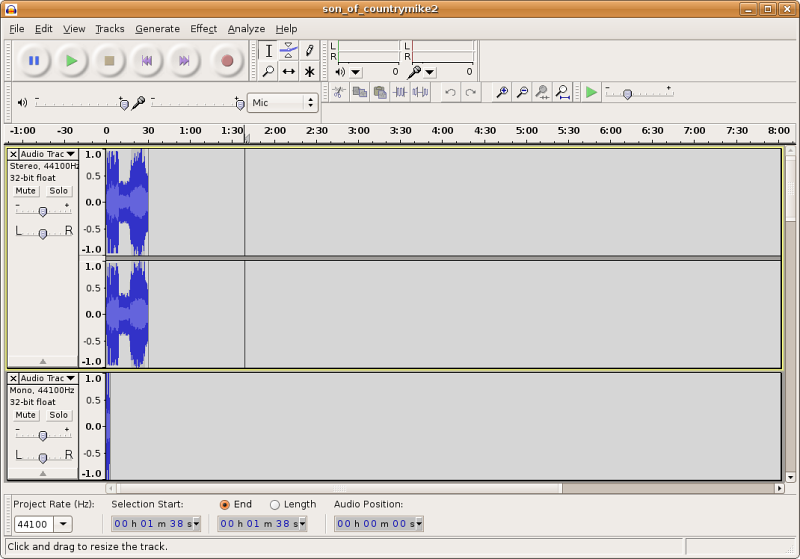
Task: Click the Zoom In magnifier
Action: point(502,92)
